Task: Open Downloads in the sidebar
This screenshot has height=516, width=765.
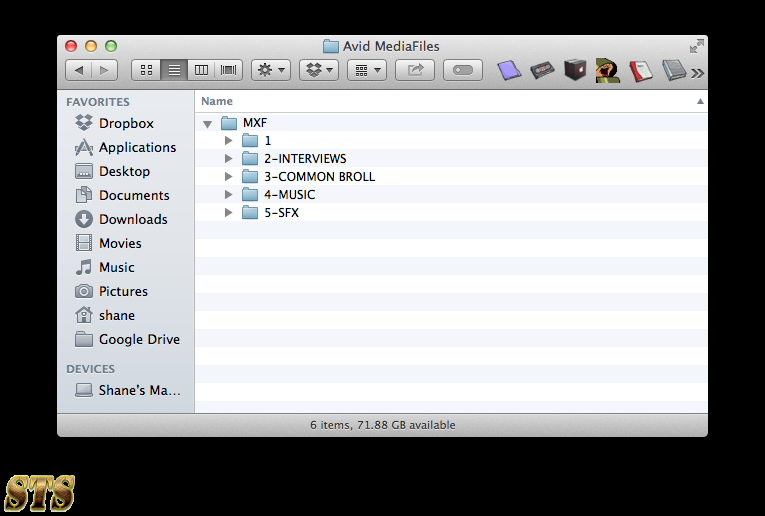Action: (x=126, y=219)
